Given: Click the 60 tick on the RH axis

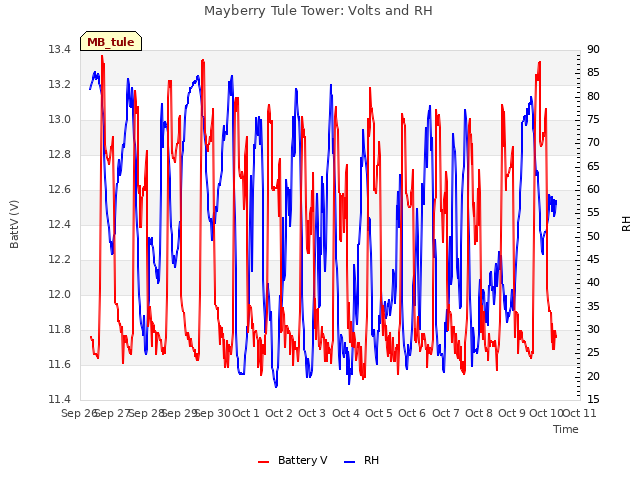Looking at the screenshot, I should (593, 190).
